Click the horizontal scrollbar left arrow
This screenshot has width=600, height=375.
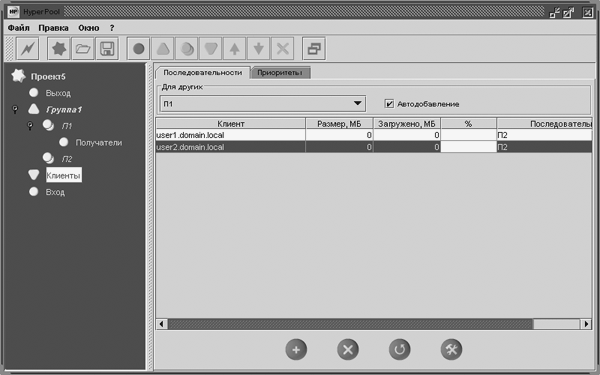coord(161,324)
